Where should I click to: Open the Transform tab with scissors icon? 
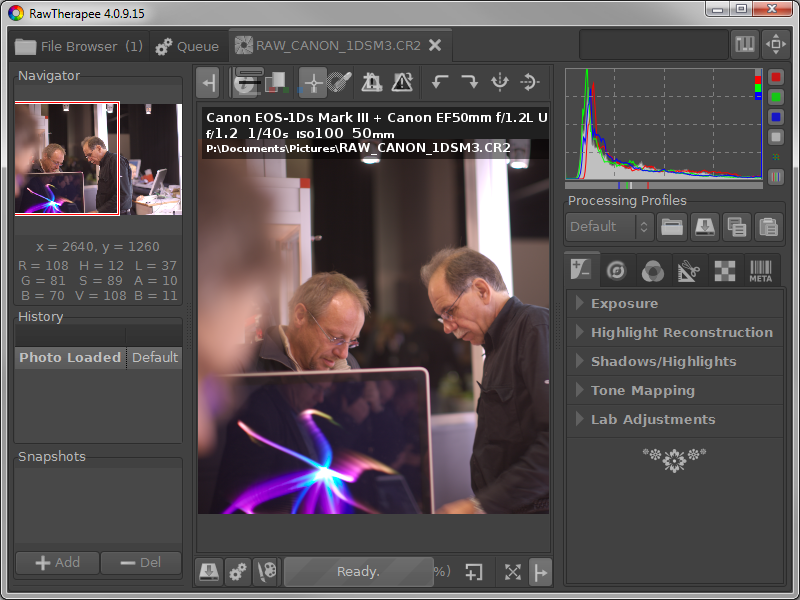(x=687, y=270)
